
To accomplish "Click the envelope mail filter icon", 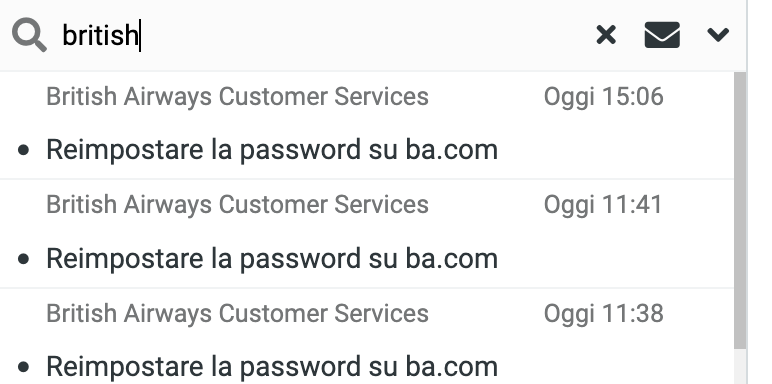I will pyautogui.click(x=662, y=35).
